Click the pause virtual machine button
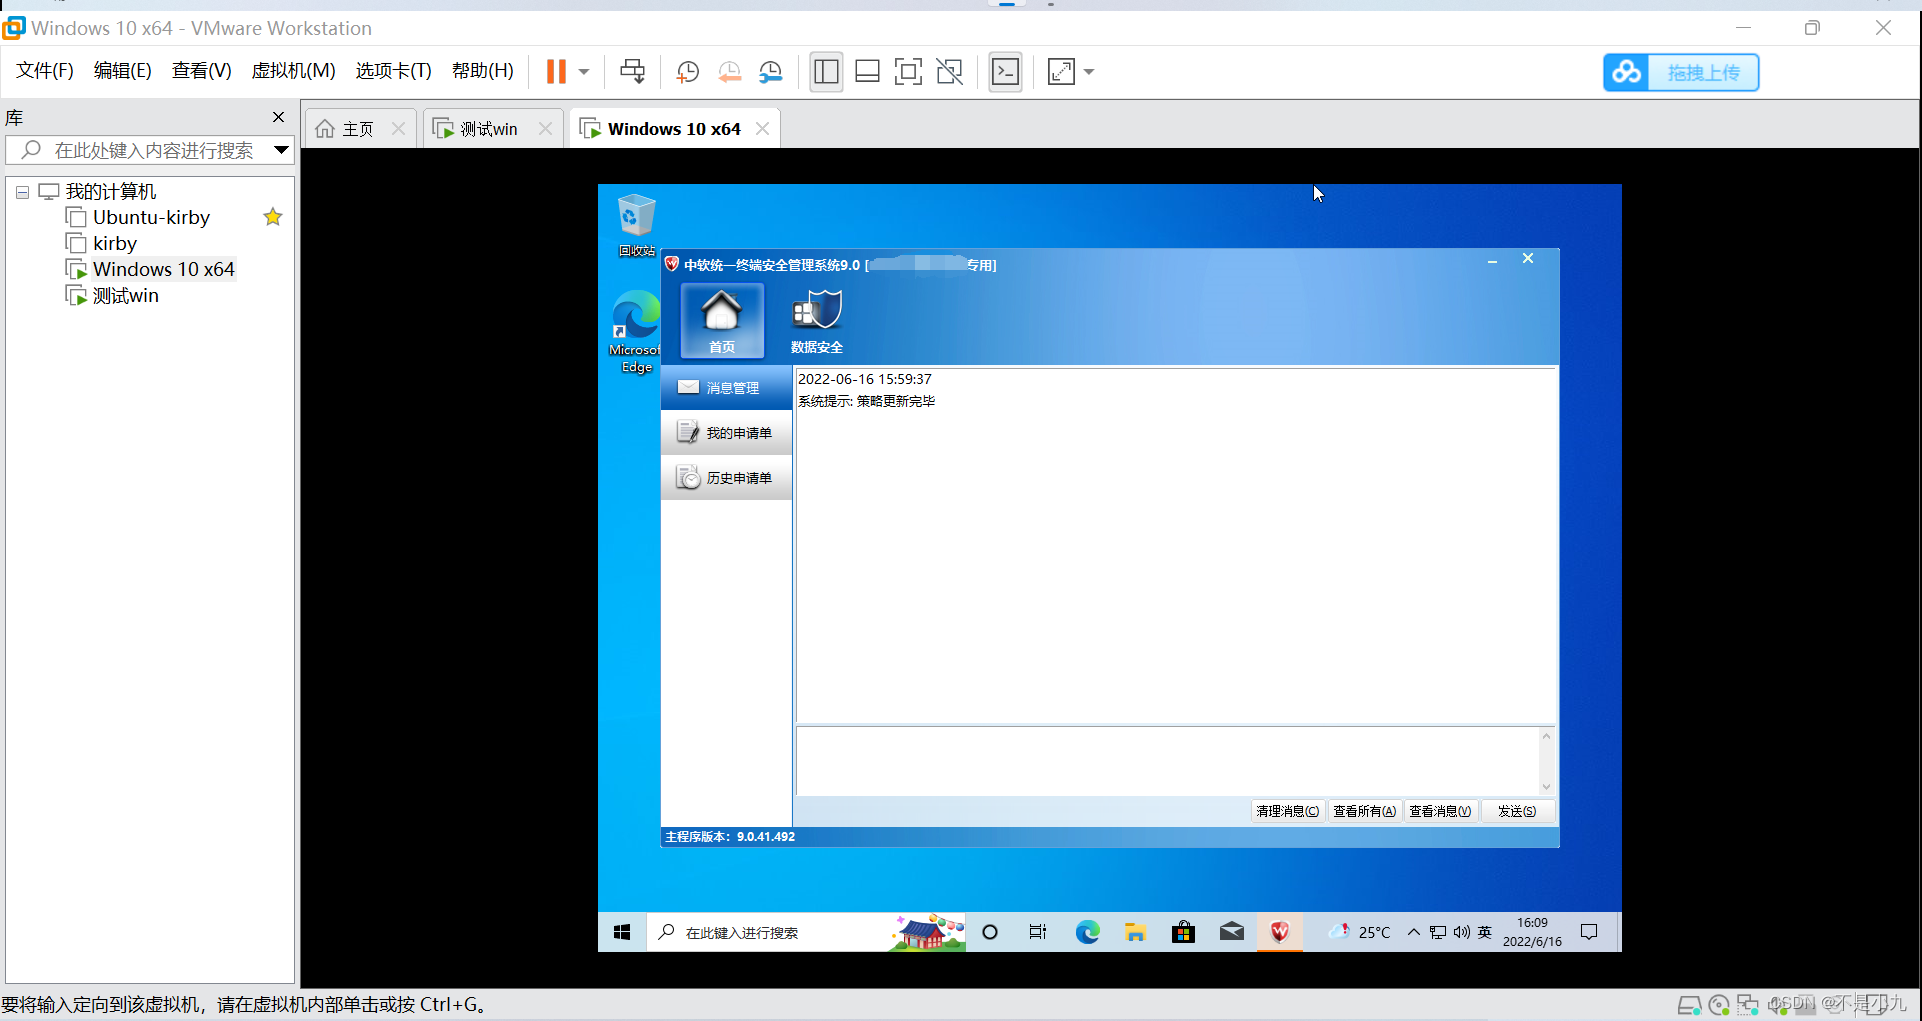1922x1021 pixels. pos(556,72)
